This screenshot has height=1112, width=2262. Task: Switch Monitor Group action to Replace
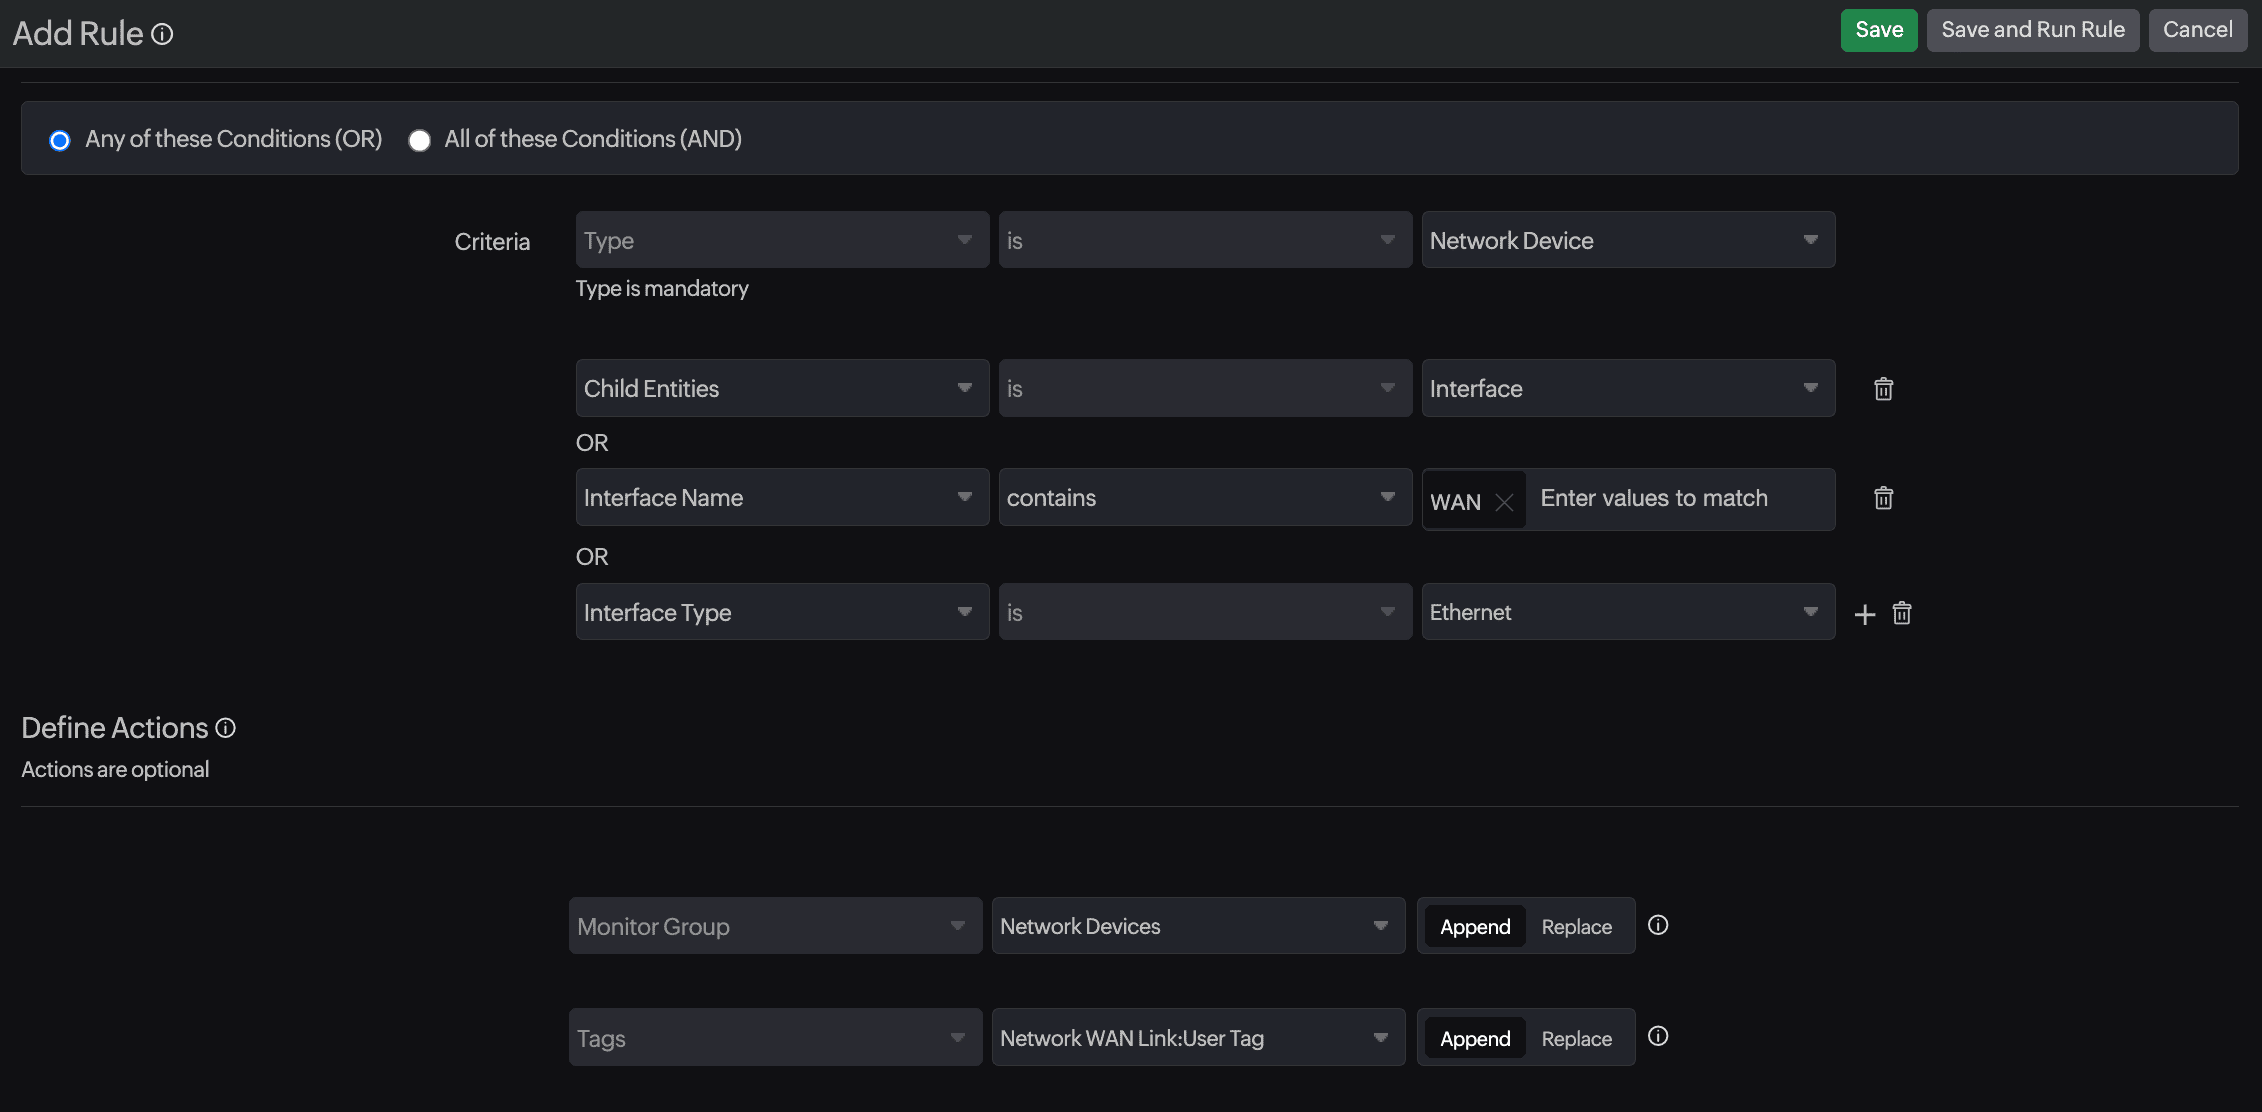[x=1576, y=926]
